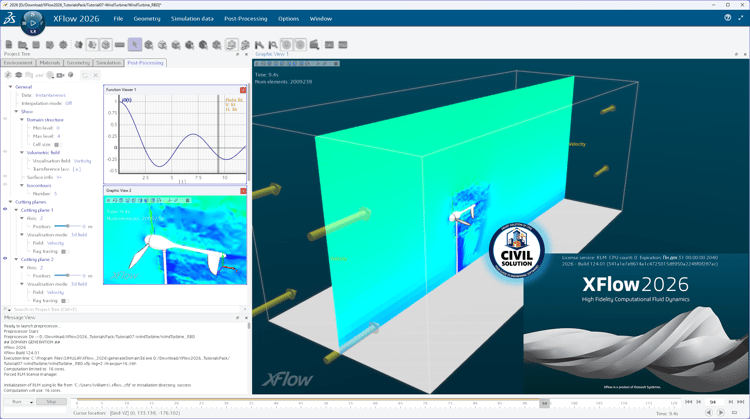Click the Run button

(x=16, y=402)
